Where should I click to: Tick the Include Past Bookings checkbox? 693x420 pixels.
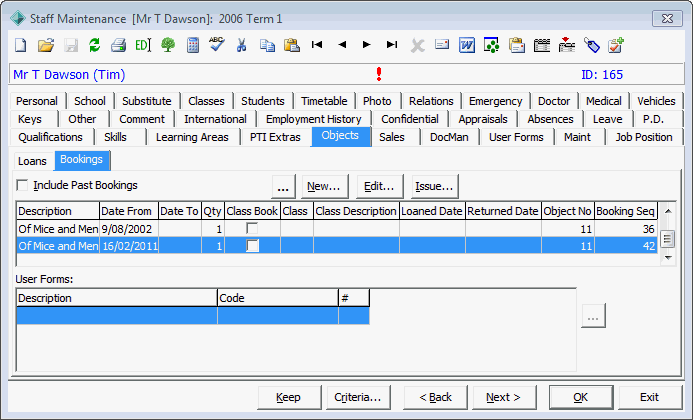pos(22,185)
